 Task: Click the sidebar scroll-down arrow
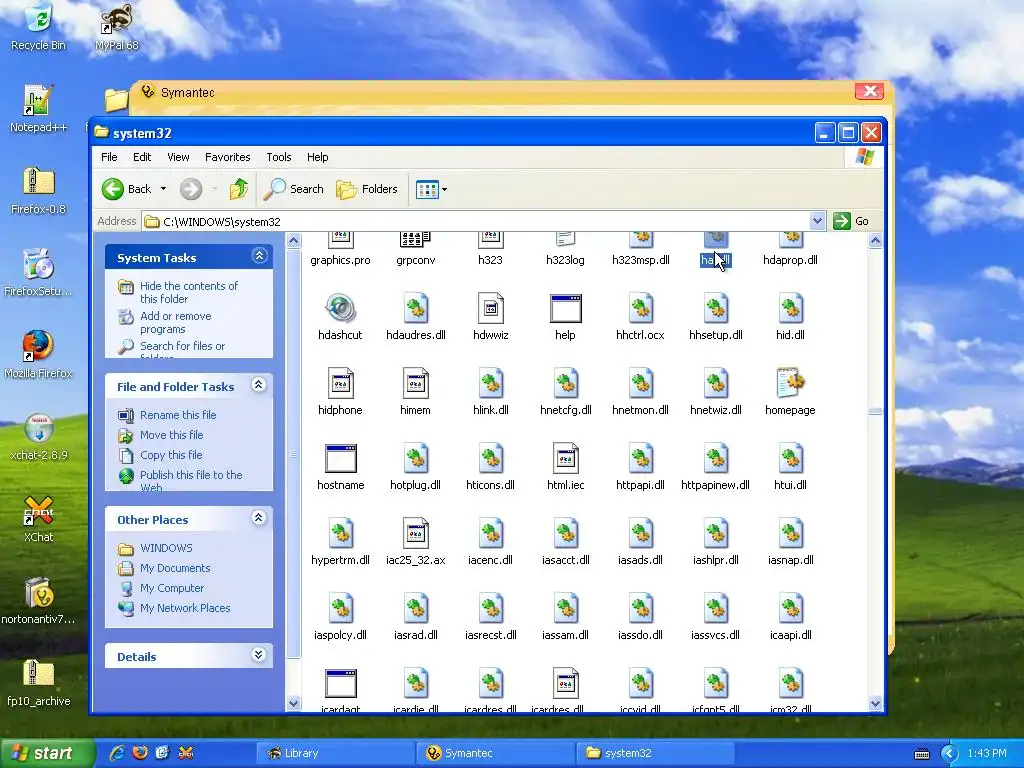293,703
